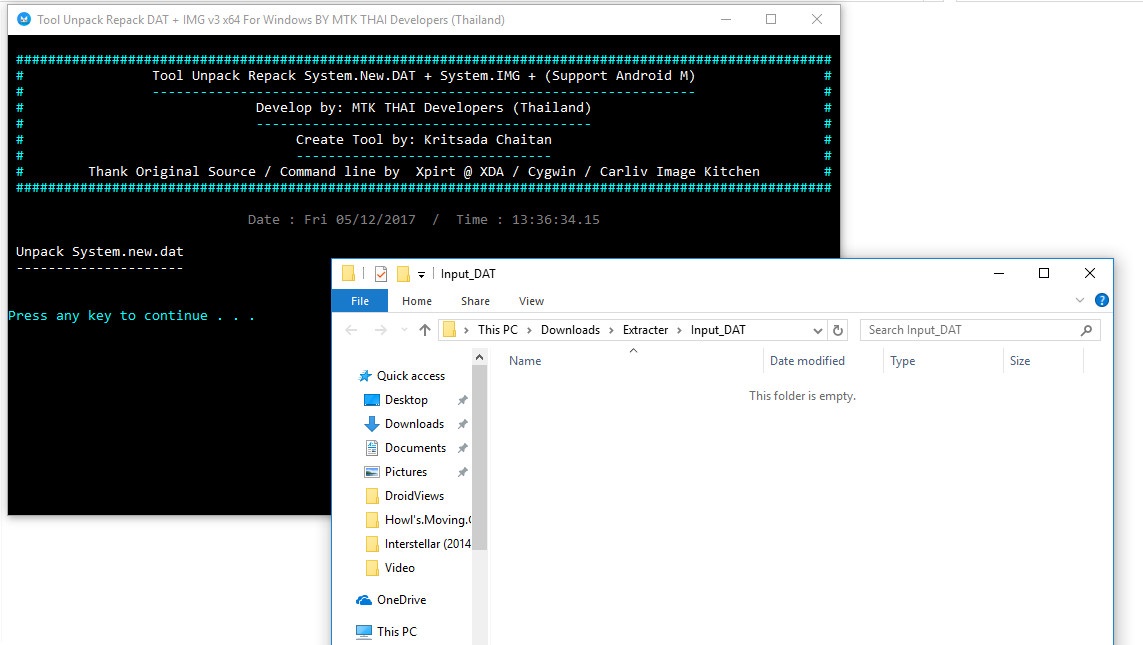Open the DroidViews folder in sidebar
Image resolution: width=1143 pixels, height=645 pixels.
pyautogui.click(x=414, y=496)
